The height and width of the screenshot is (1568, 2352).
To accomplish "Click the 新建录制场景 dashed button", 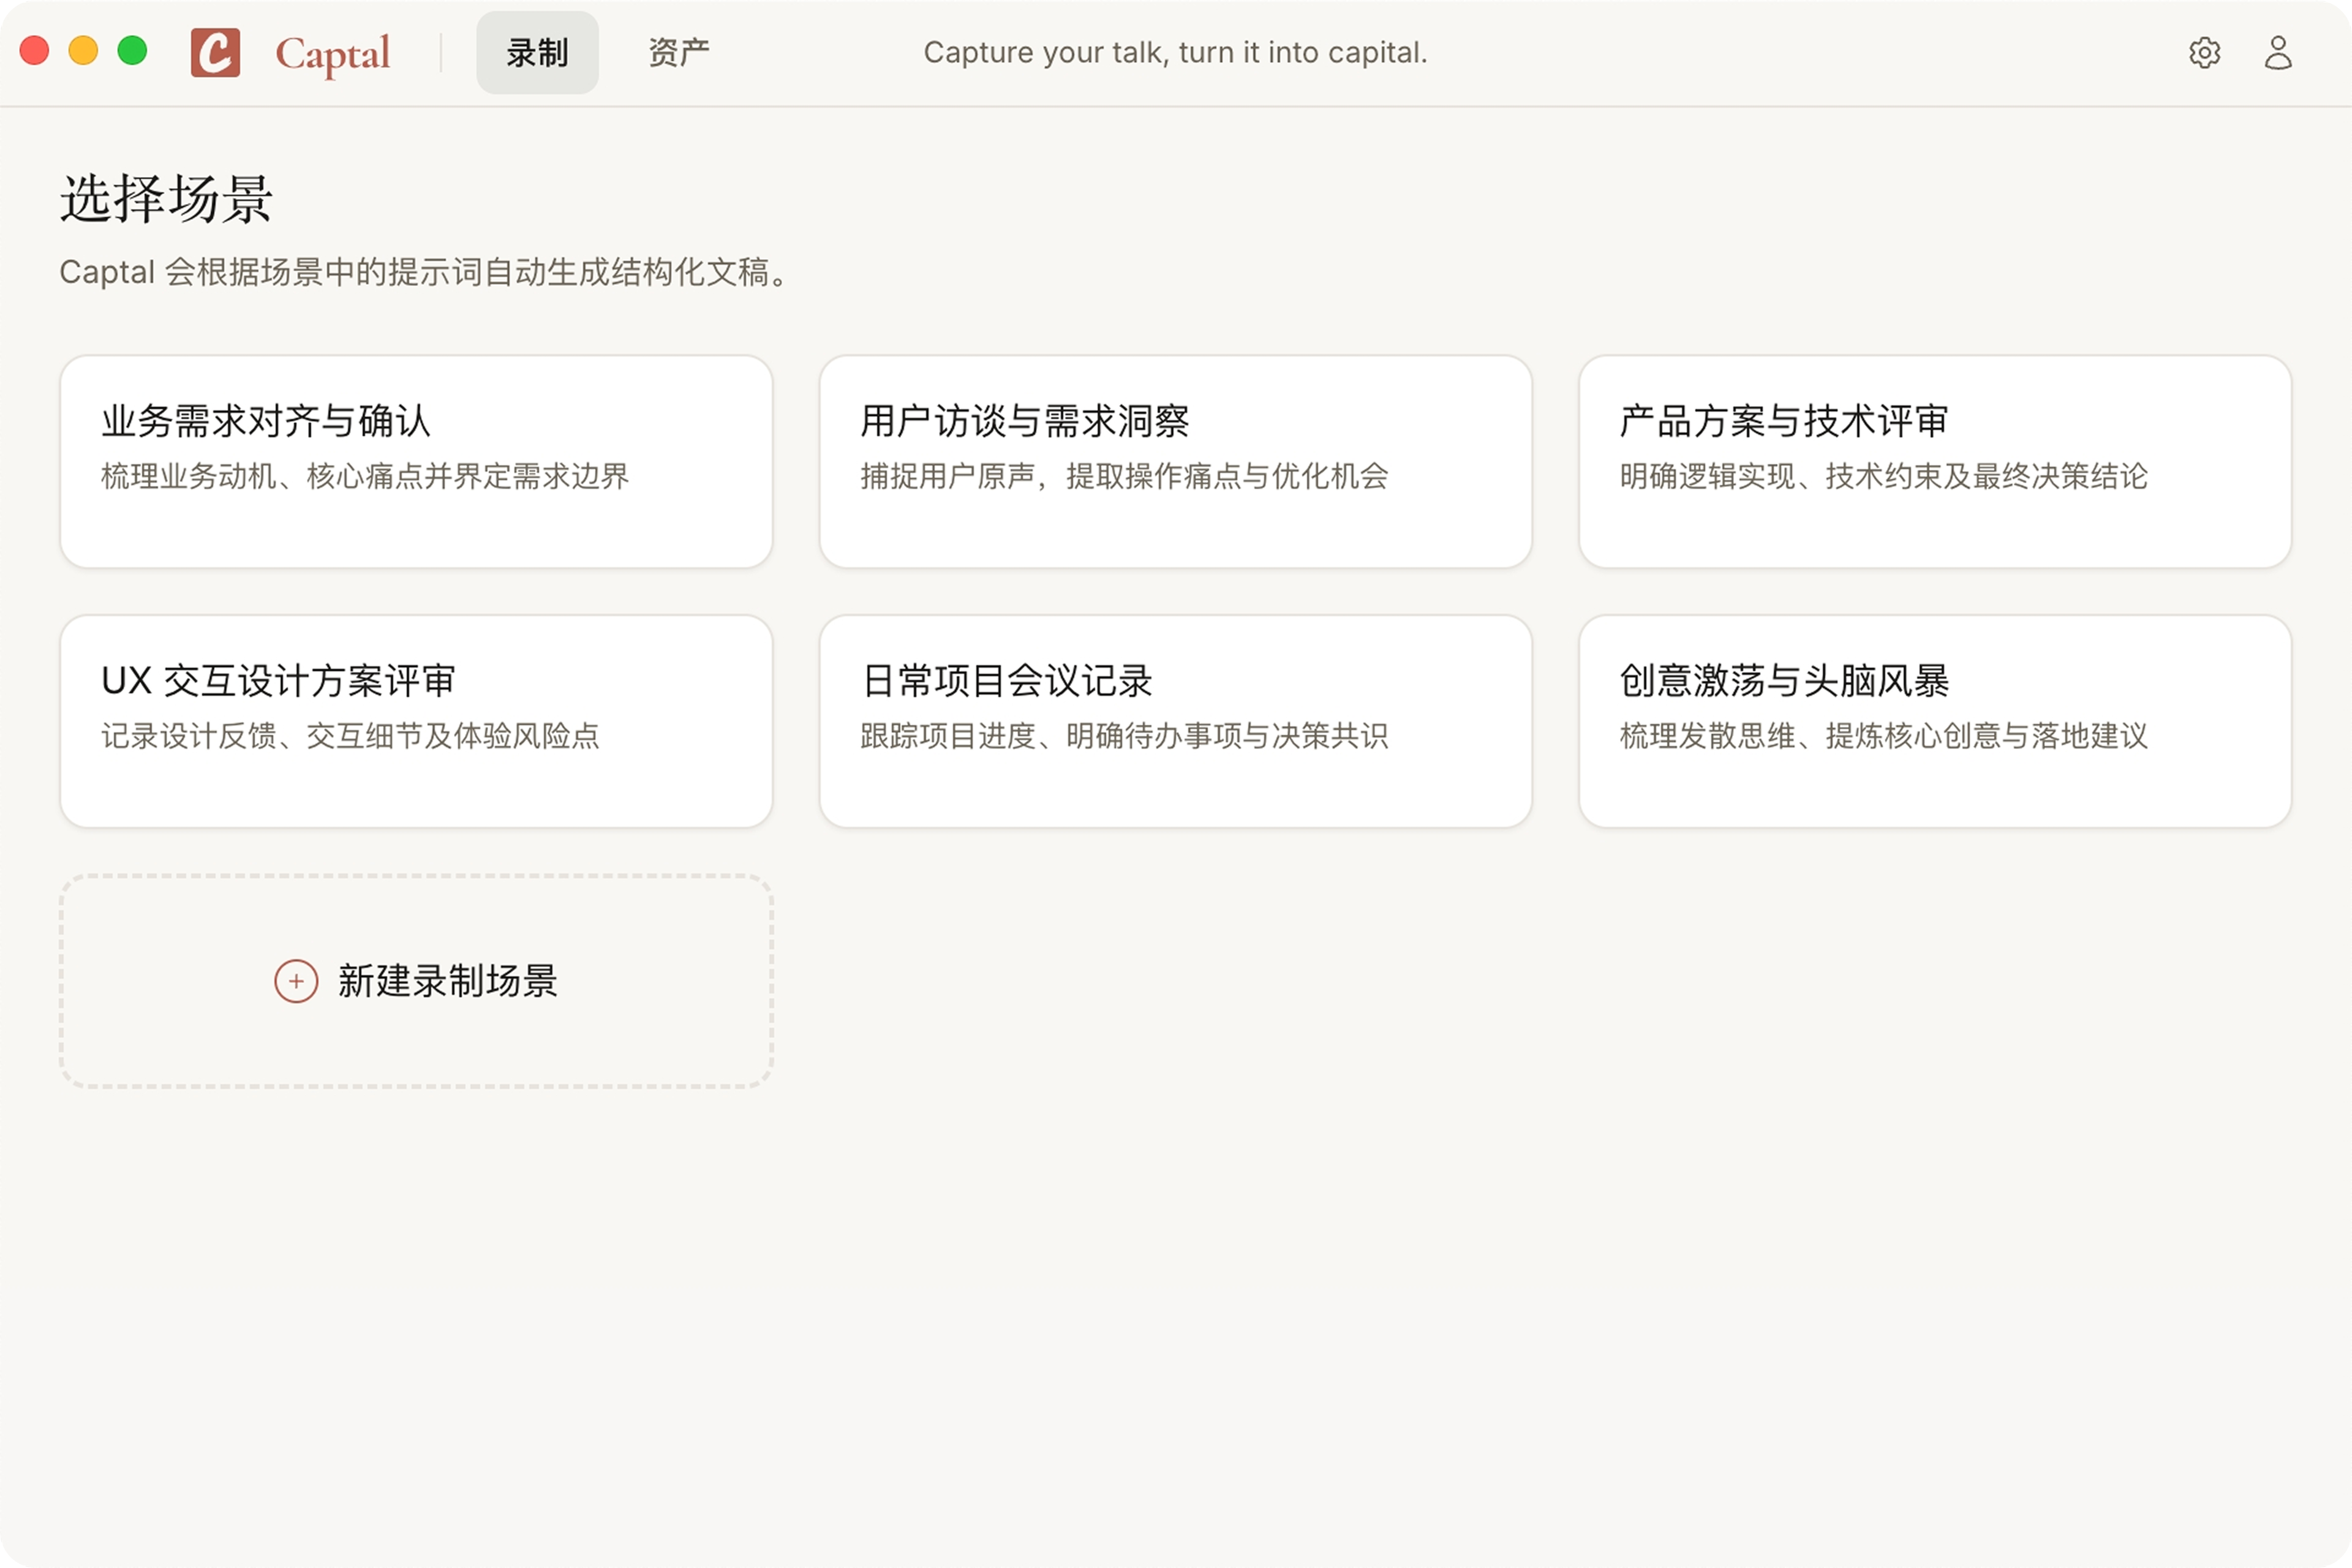I will (416, 982).
